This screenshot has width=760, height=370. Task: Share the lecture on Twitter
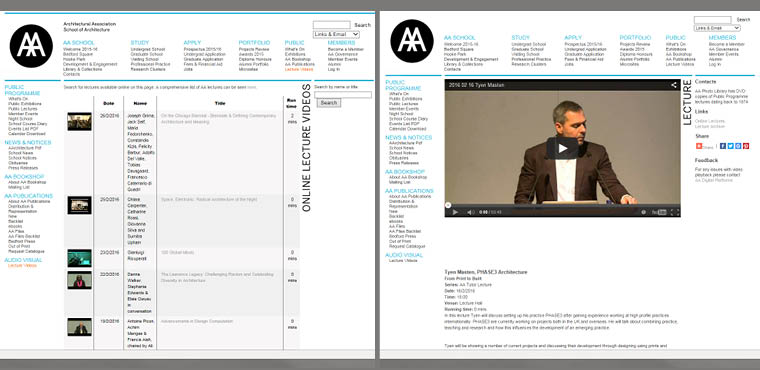730,146
